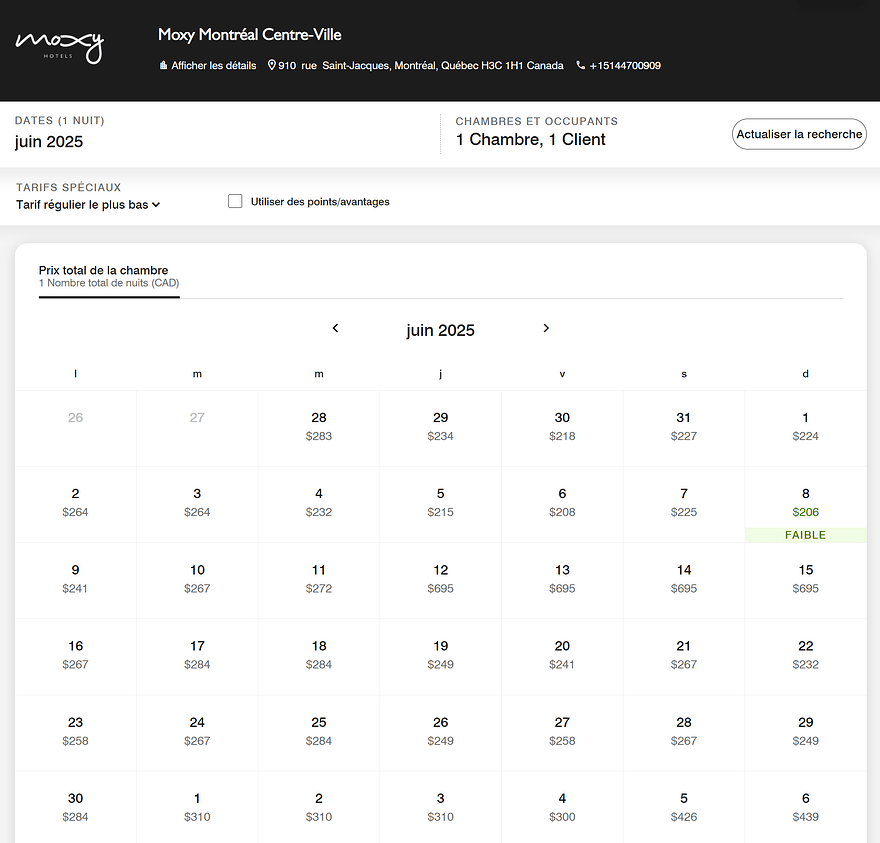The image size is (880, 843).
Task: Select June 29 priced at $249
Action: [x=805, y=733]
